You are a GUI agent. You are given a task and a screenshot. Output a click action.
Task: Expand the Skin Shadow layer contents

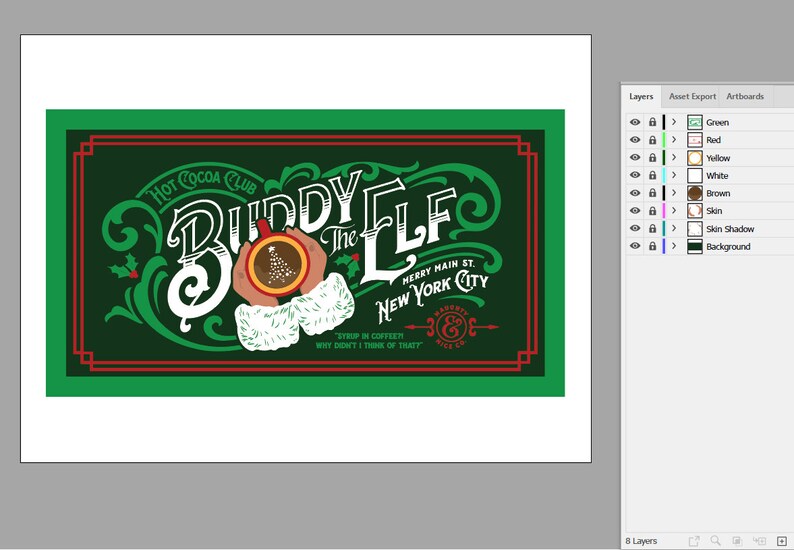tap(674, 228)
